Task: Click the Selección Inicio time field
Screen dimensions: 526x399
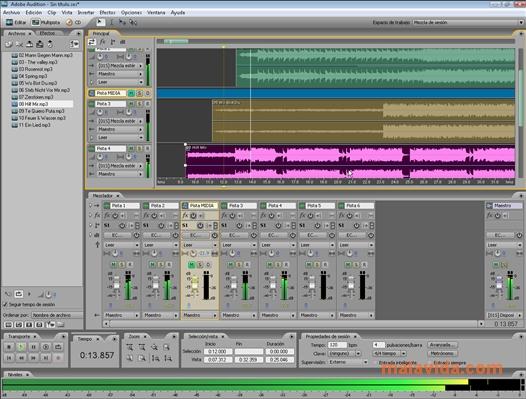Action: point(218,351)
